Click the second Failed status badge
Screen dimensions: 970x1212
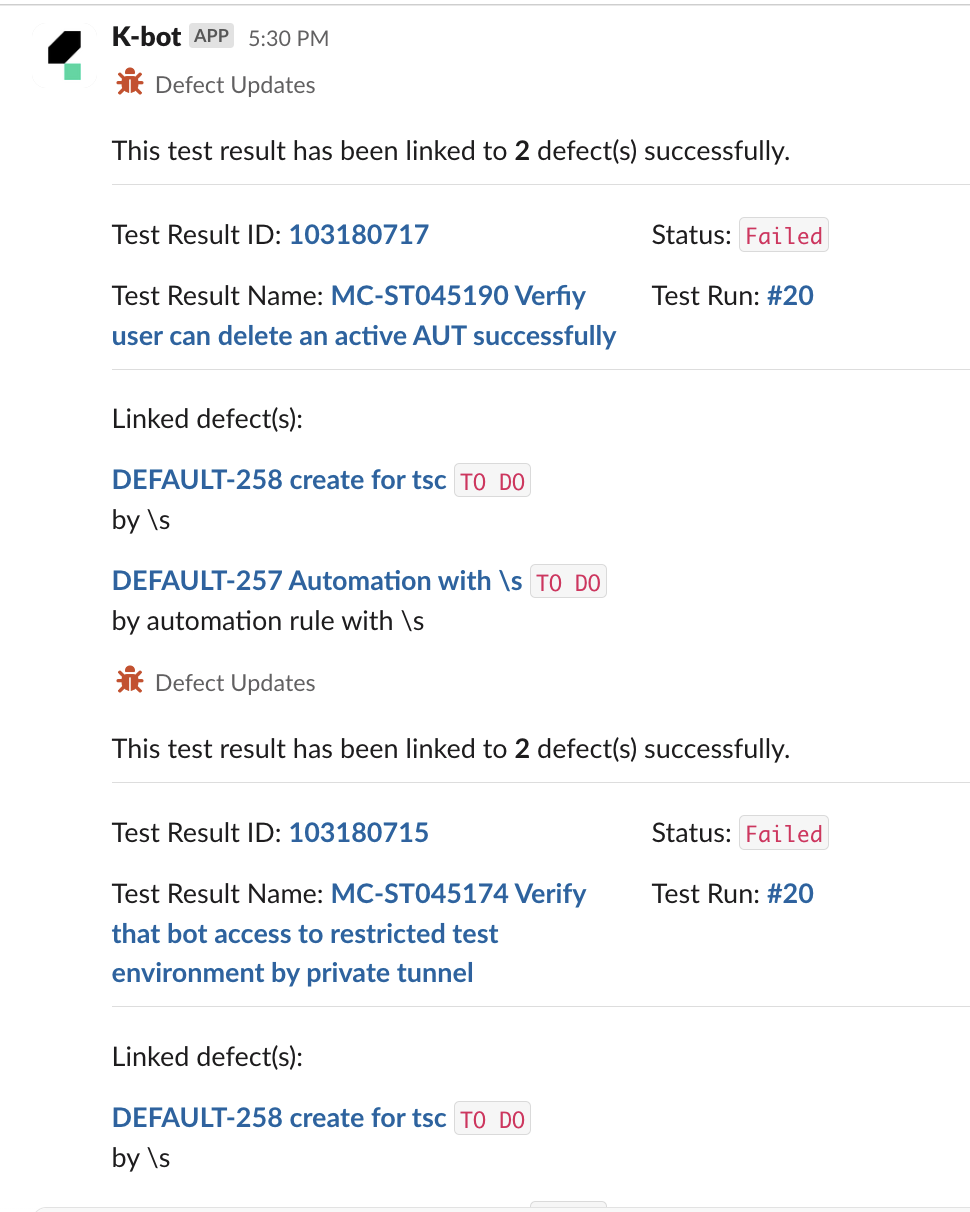(x=783, y=832)
